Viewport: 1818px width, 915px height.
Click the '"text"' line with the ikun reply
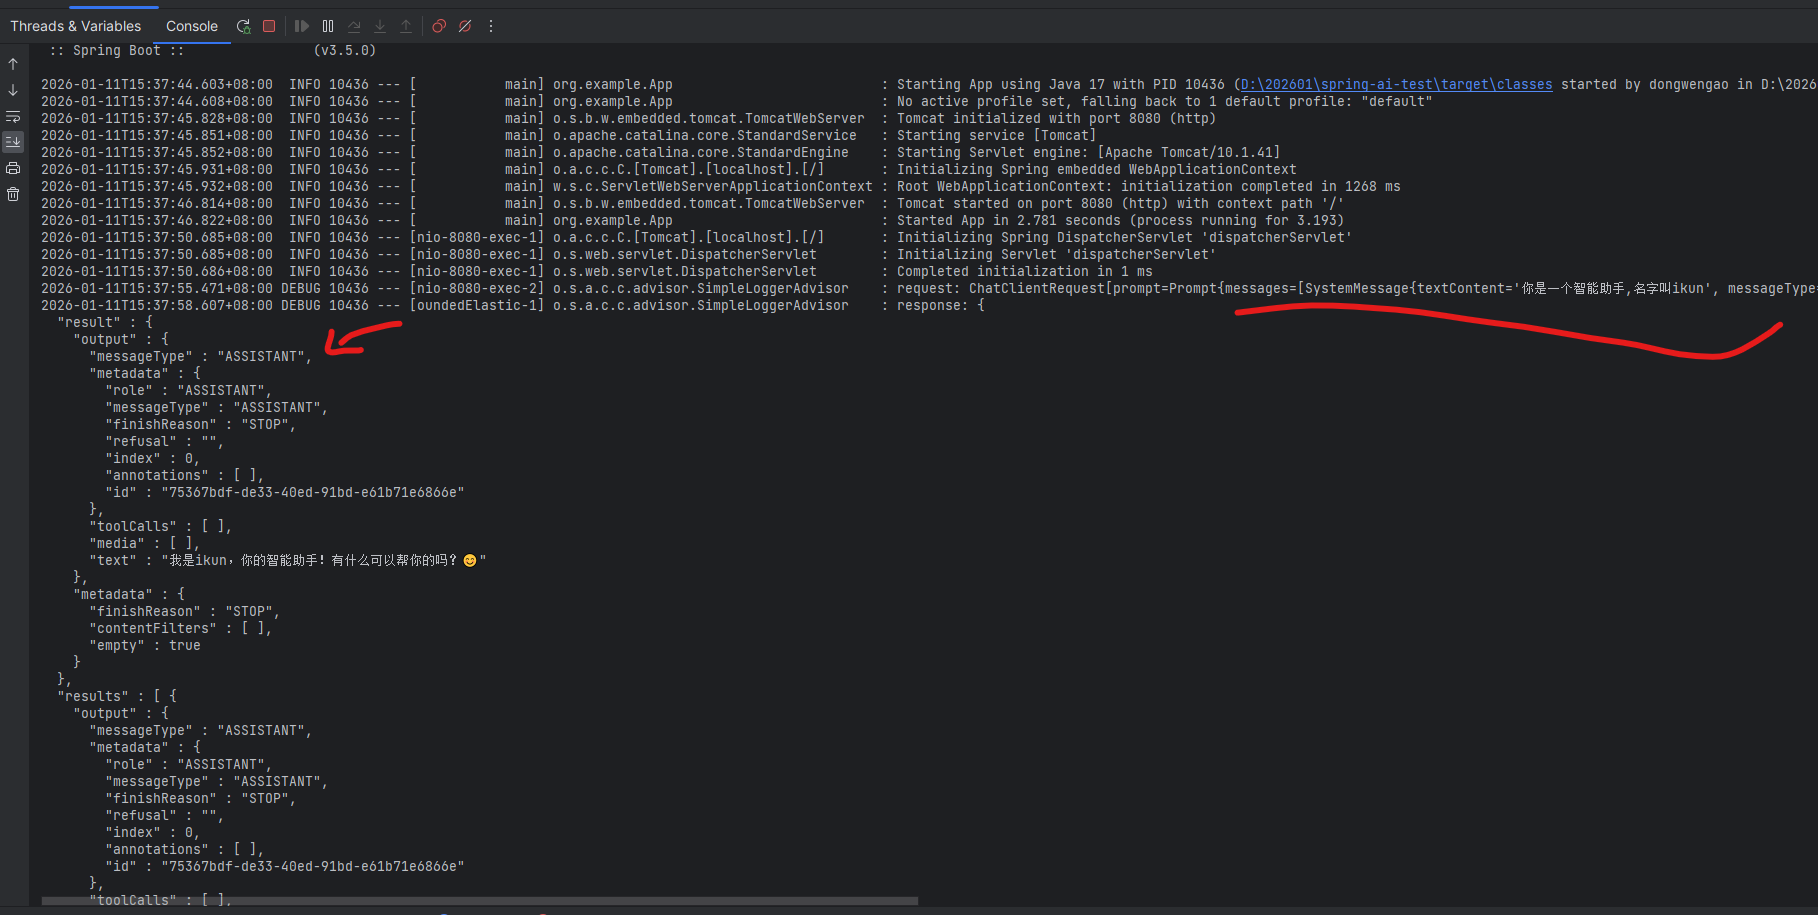pyautogui.click(x=288, y=561)
